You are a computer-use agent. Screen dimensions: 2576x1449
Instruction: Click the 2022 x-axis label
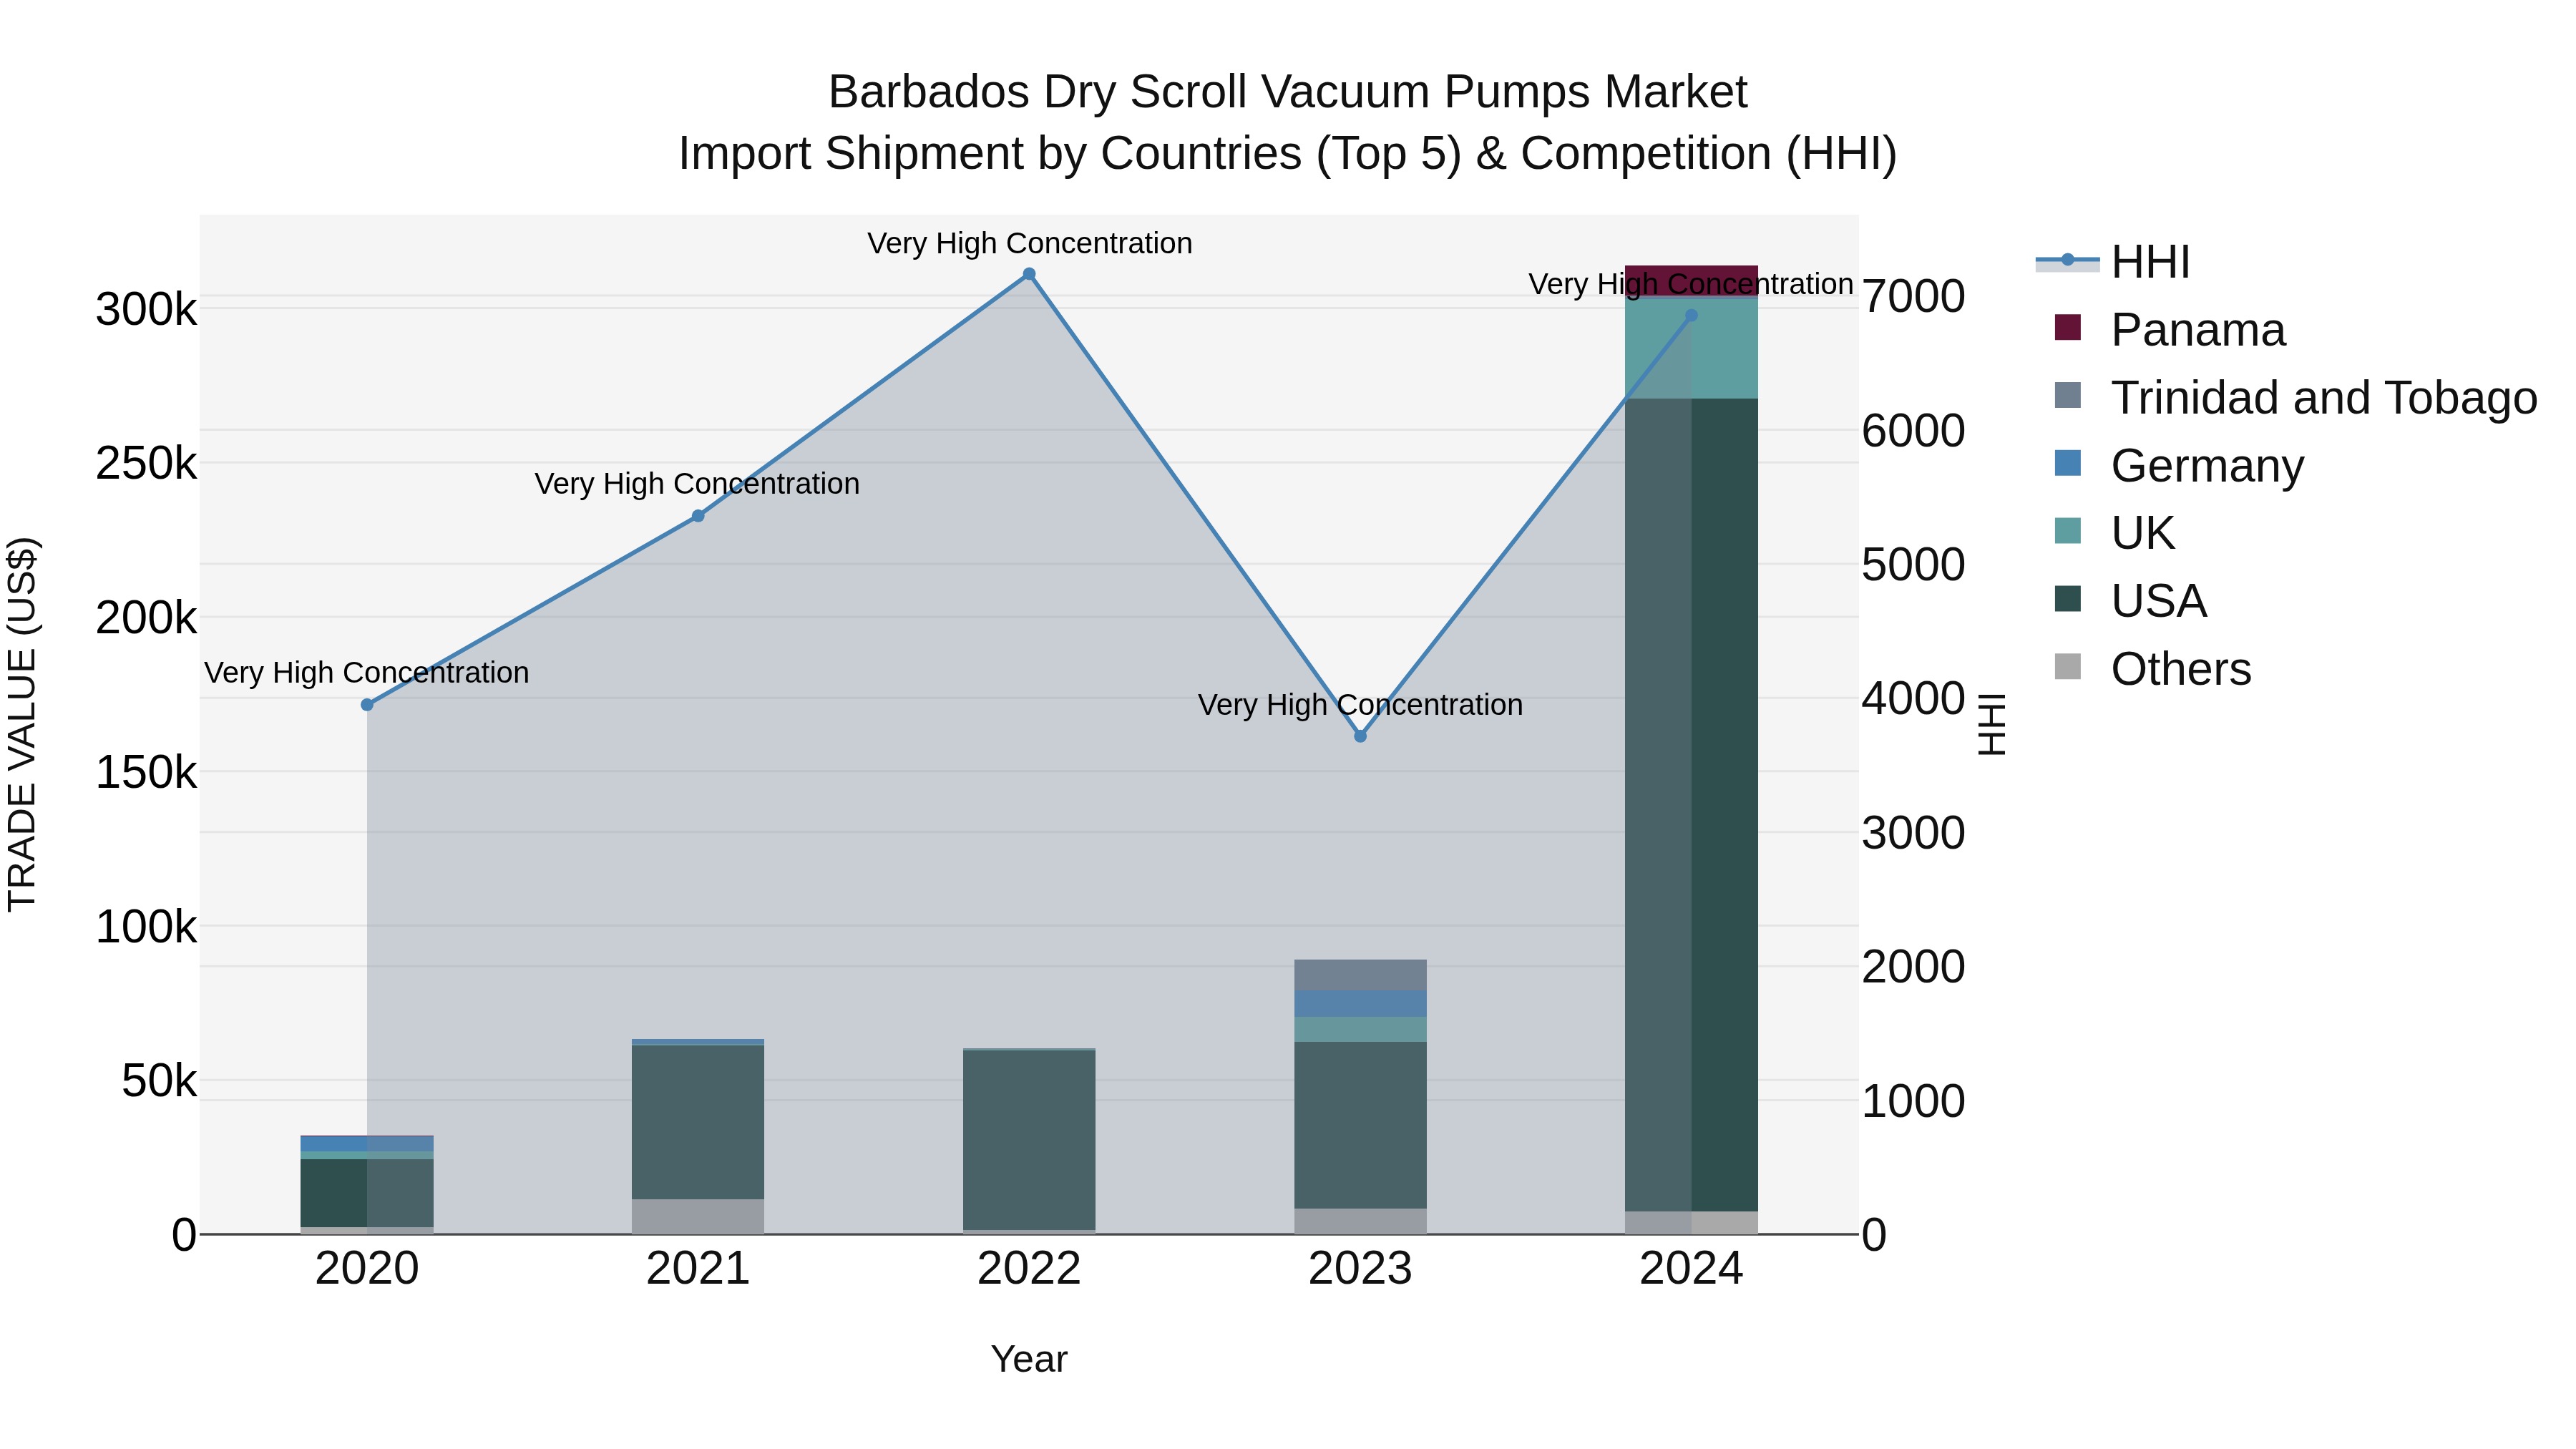tap(1029, 1269)
